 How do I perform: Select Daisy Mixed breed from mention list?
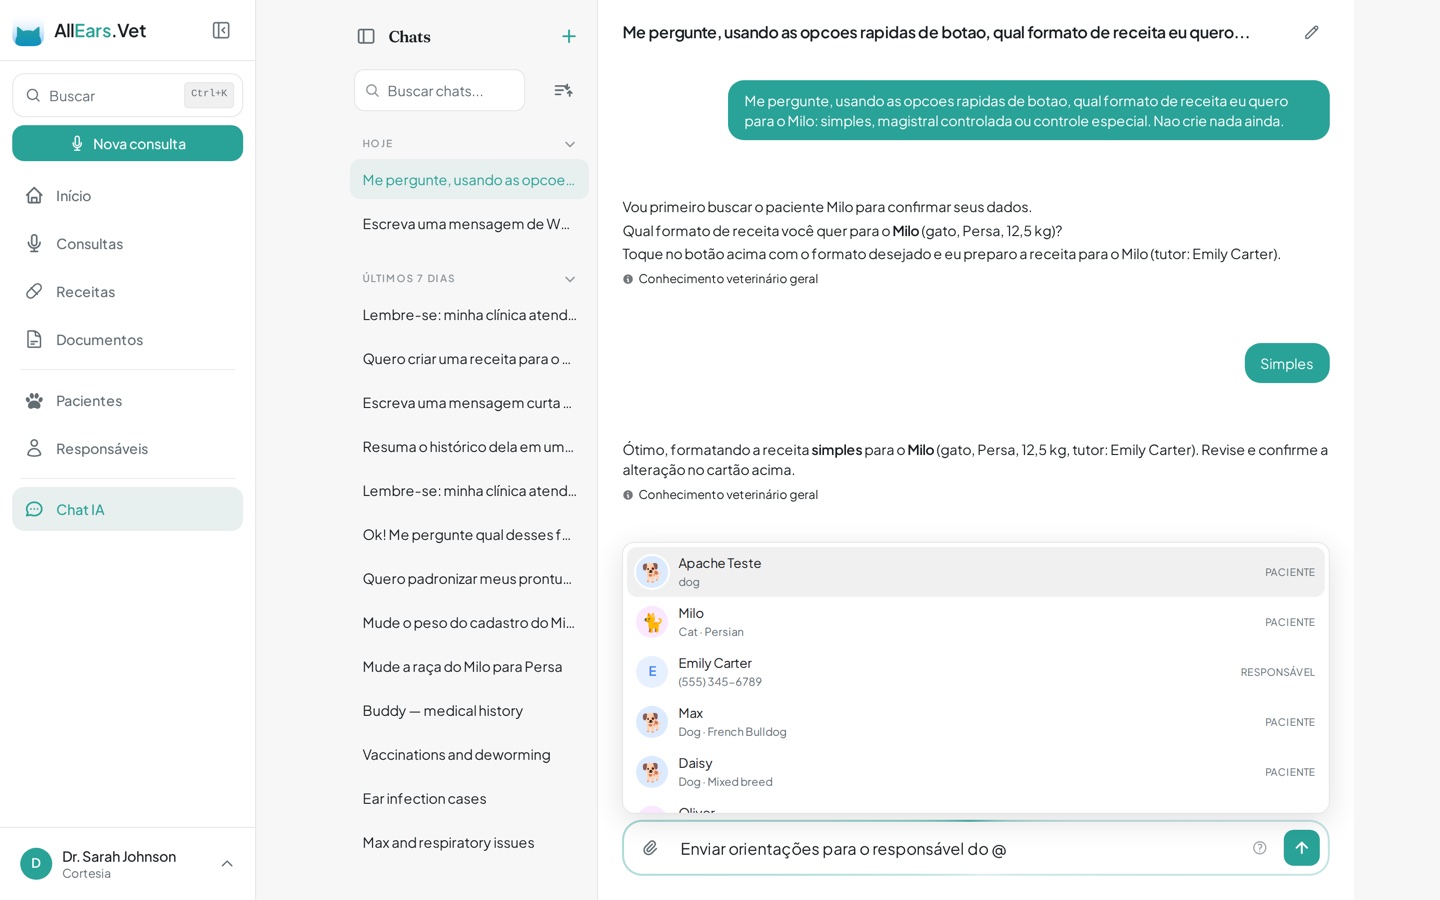[x=975, y=772]
